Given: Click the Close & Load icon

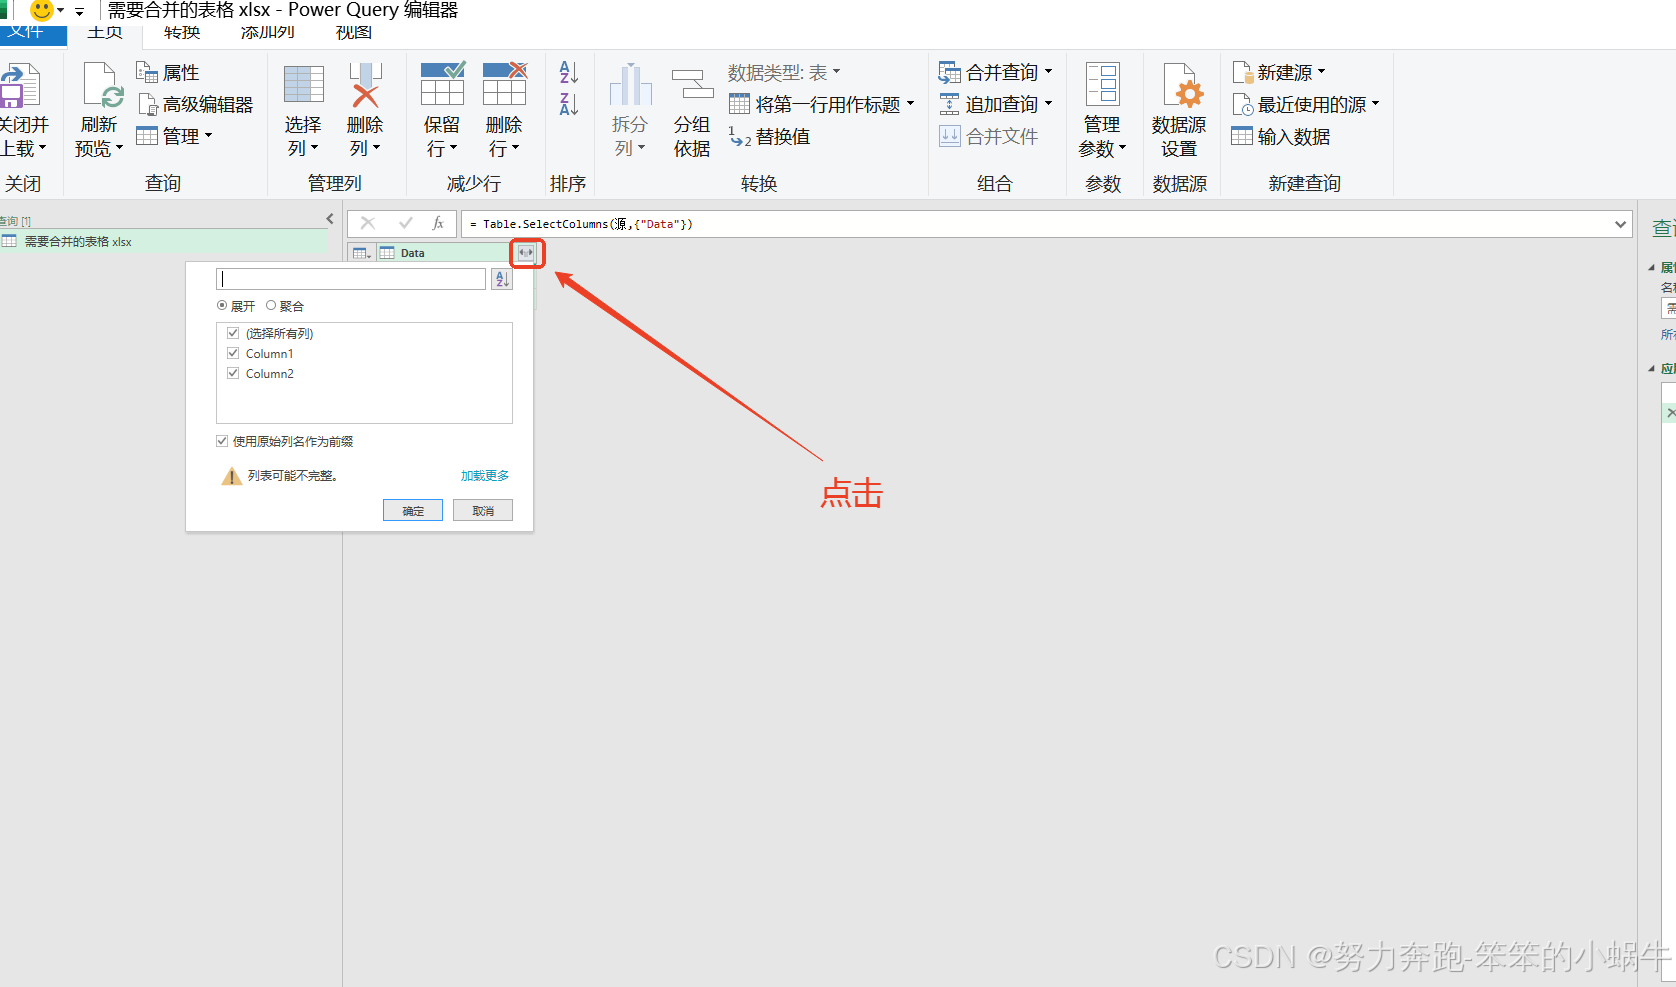Looking at the screenshot, I should [x=19, y=86].
